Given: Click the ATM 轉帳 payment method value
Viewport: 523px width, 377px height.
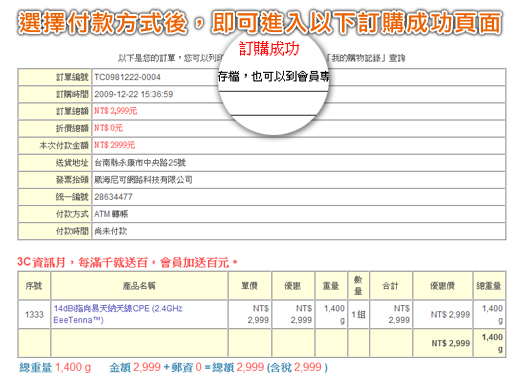Looking at the screenshot, I should (111, 214).
